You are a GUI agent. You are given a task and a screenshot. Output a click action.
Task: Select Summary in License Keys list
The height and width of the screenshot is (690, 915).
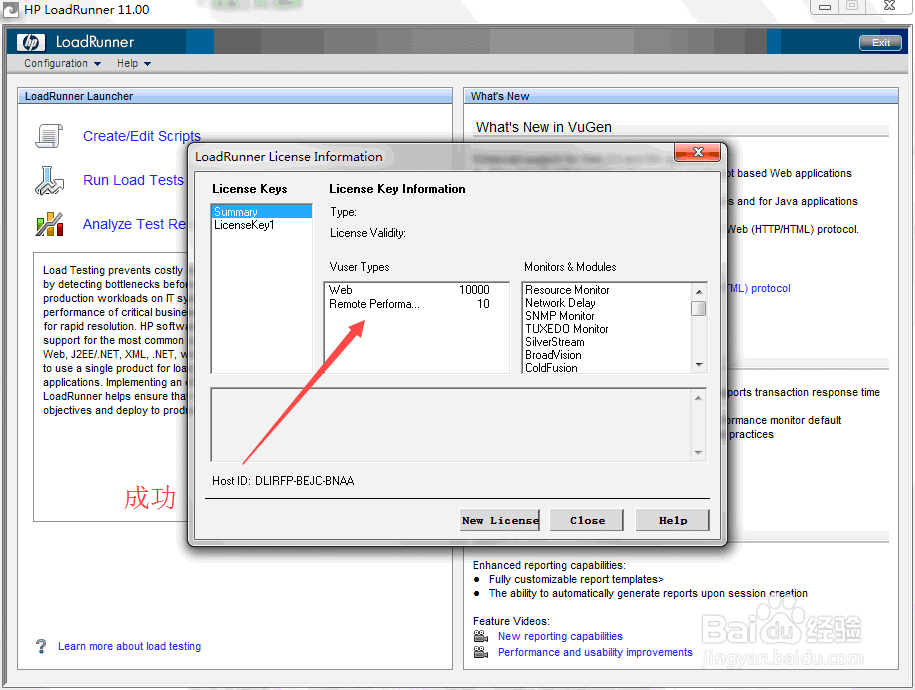point(261,211)
